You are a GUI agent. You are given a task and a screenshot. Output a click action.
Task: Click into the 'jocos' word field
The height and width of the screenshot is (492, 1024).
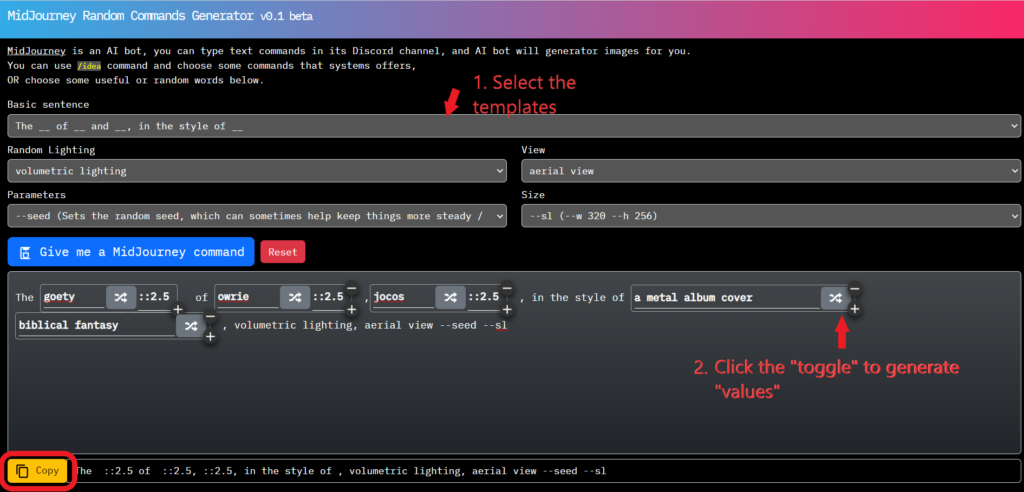pos(403,297)
